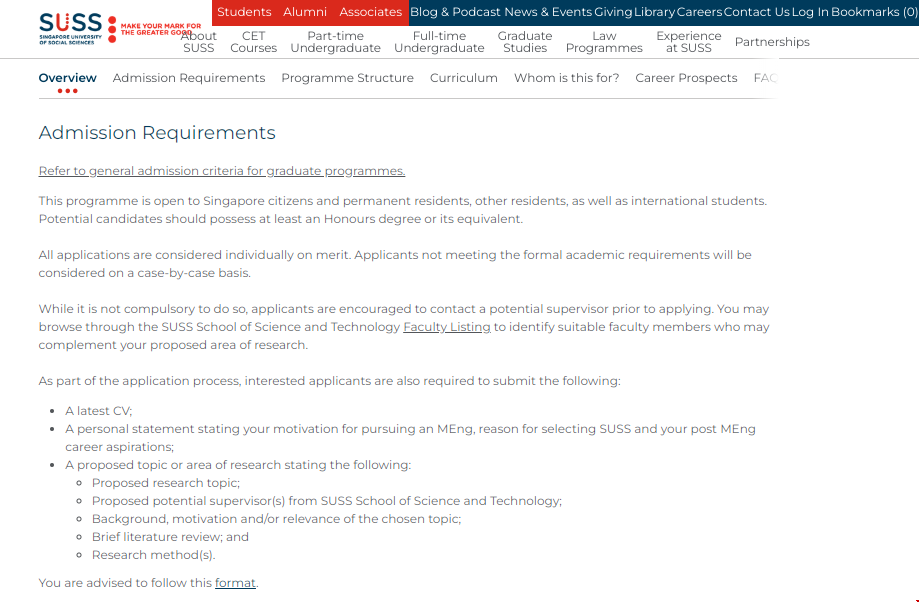Open the Associates menu
Image resolution: width=919 pixels, height=602 pixels.
click(x=370, y=12)
